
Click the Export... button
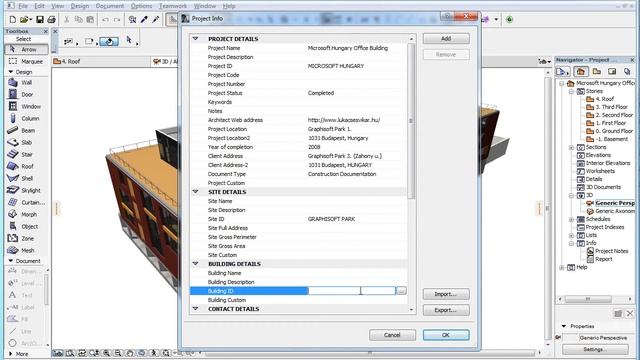point(446,310)
